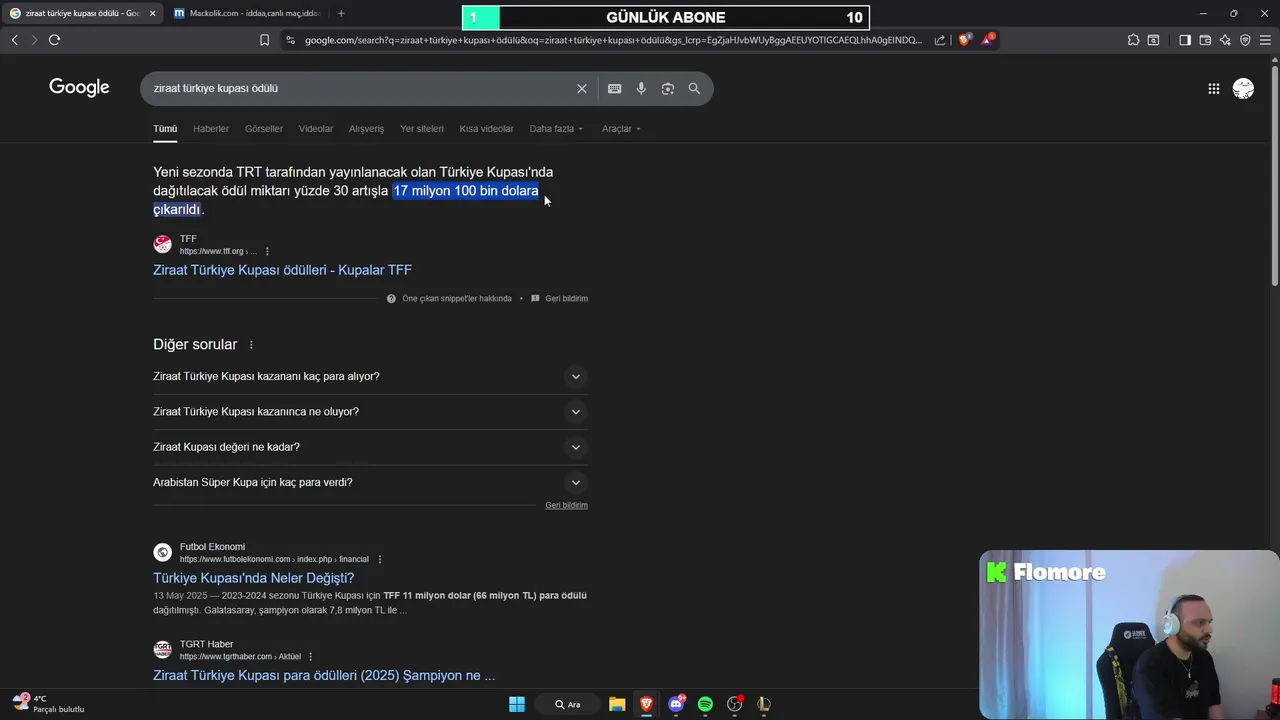Switch to the Mackolik.com browser tab

pyautogui.click(x=247, y=13)
